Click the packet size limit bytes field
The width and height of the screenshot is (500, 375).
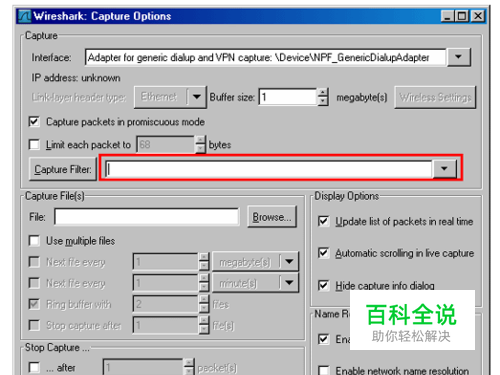tap(165, 145)
